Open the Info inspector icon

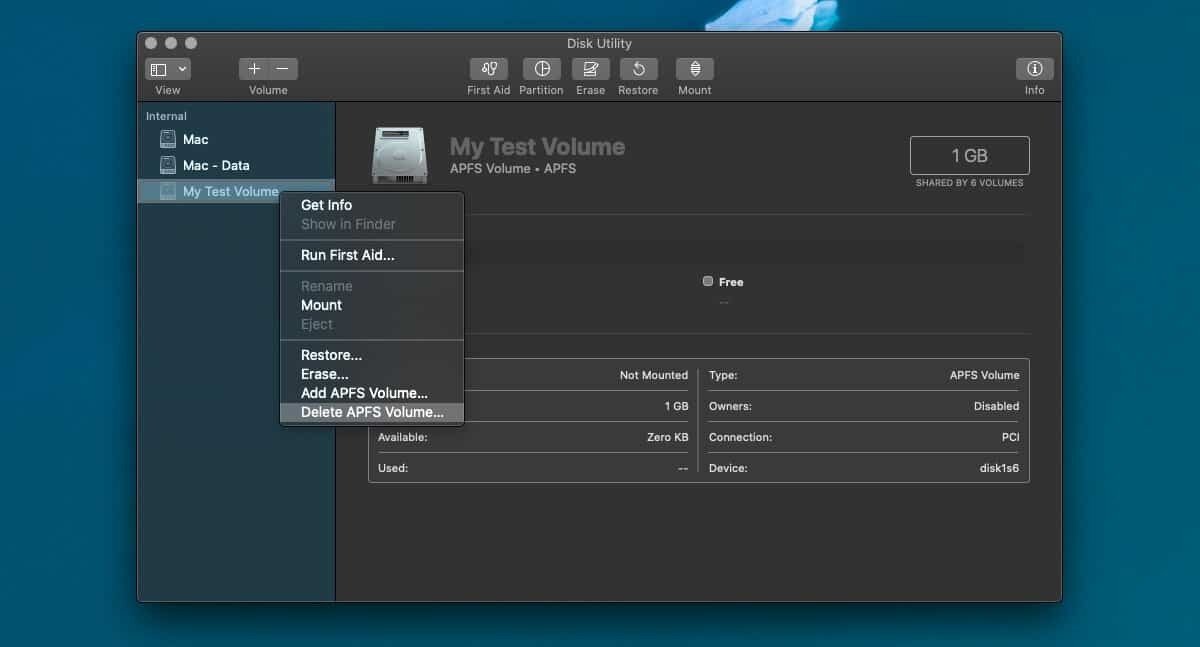point(1034,69)
